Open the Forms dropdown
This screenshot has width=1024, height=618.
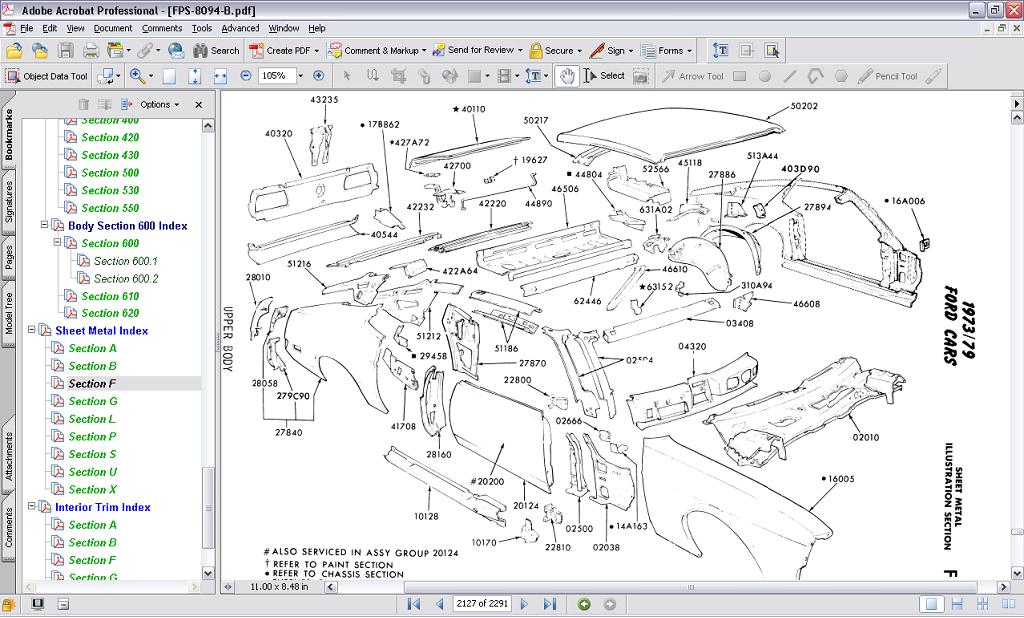pos(665,50)
